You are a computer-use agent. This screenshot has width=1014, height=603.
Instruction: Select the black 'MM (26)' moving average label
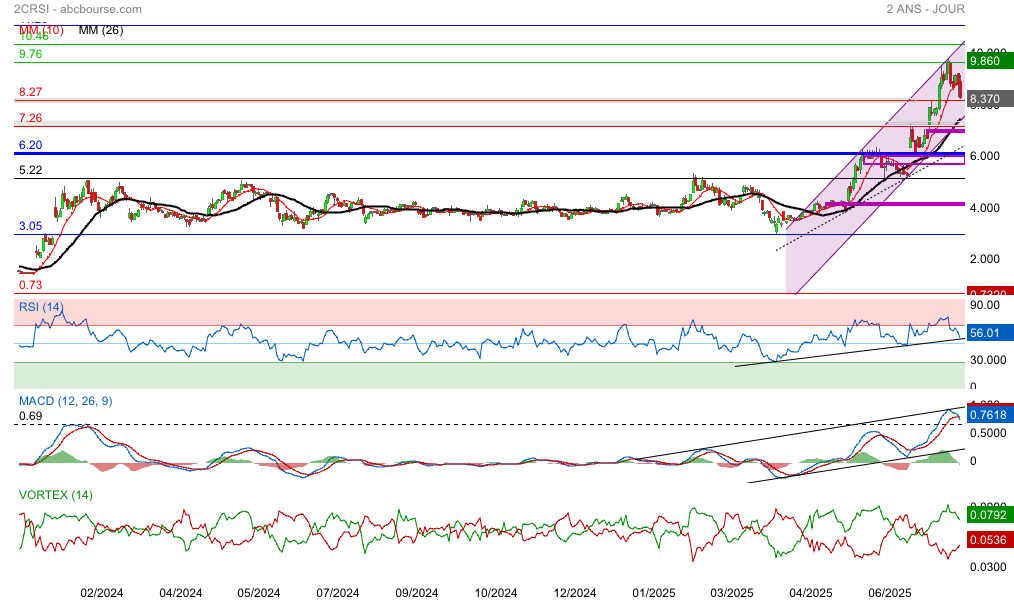pos(100,30)
